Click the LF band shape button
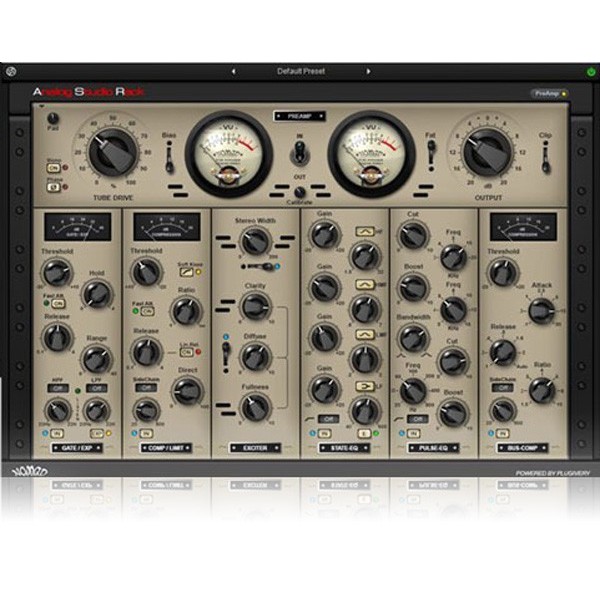Image resolution: width=600 pixels, height=600 pixels. click(x=365, y=386)
